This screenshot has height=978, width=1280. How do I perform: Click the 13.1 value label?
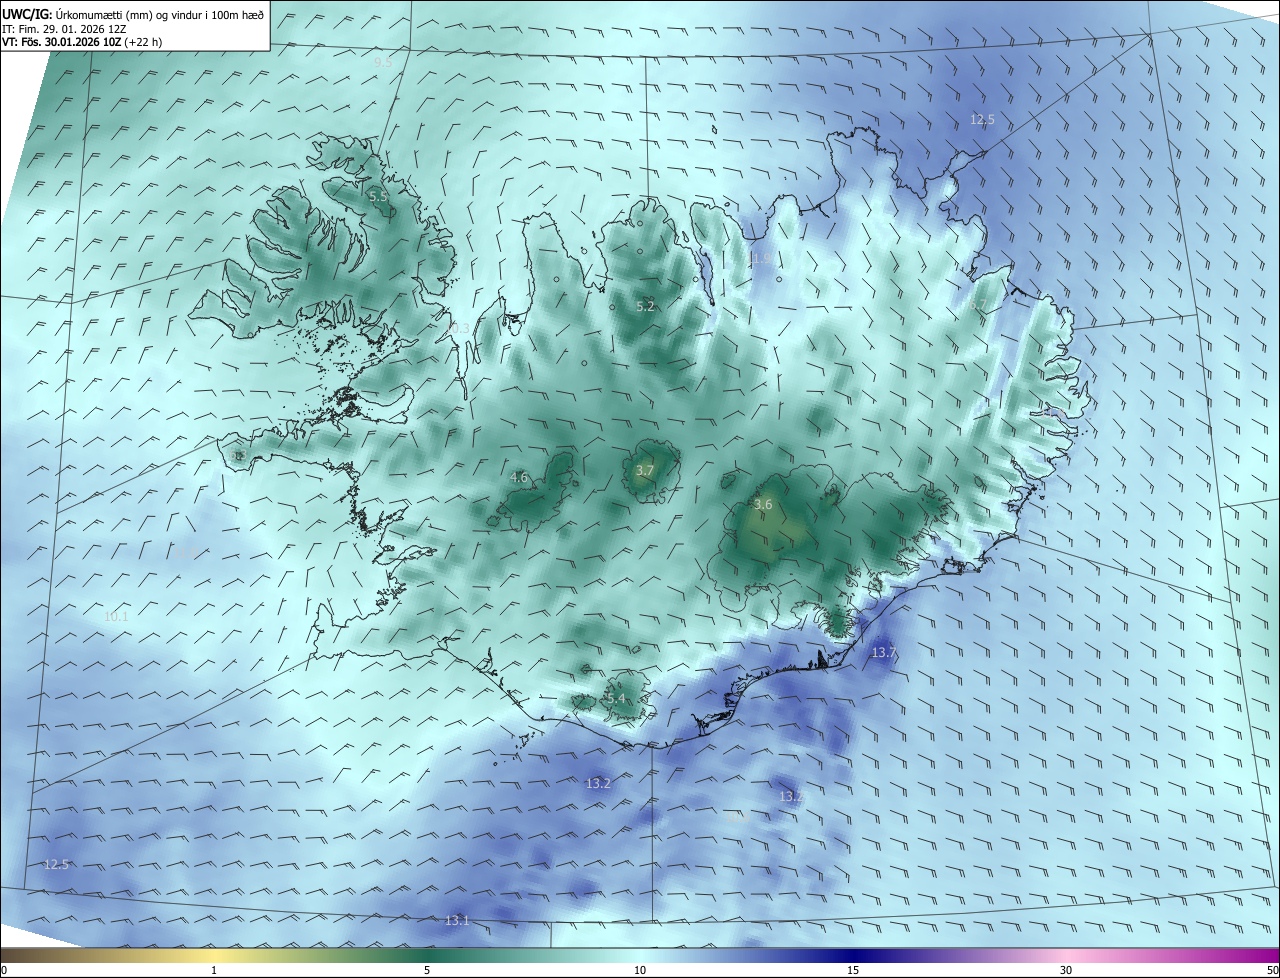click(x=457, y=920)
